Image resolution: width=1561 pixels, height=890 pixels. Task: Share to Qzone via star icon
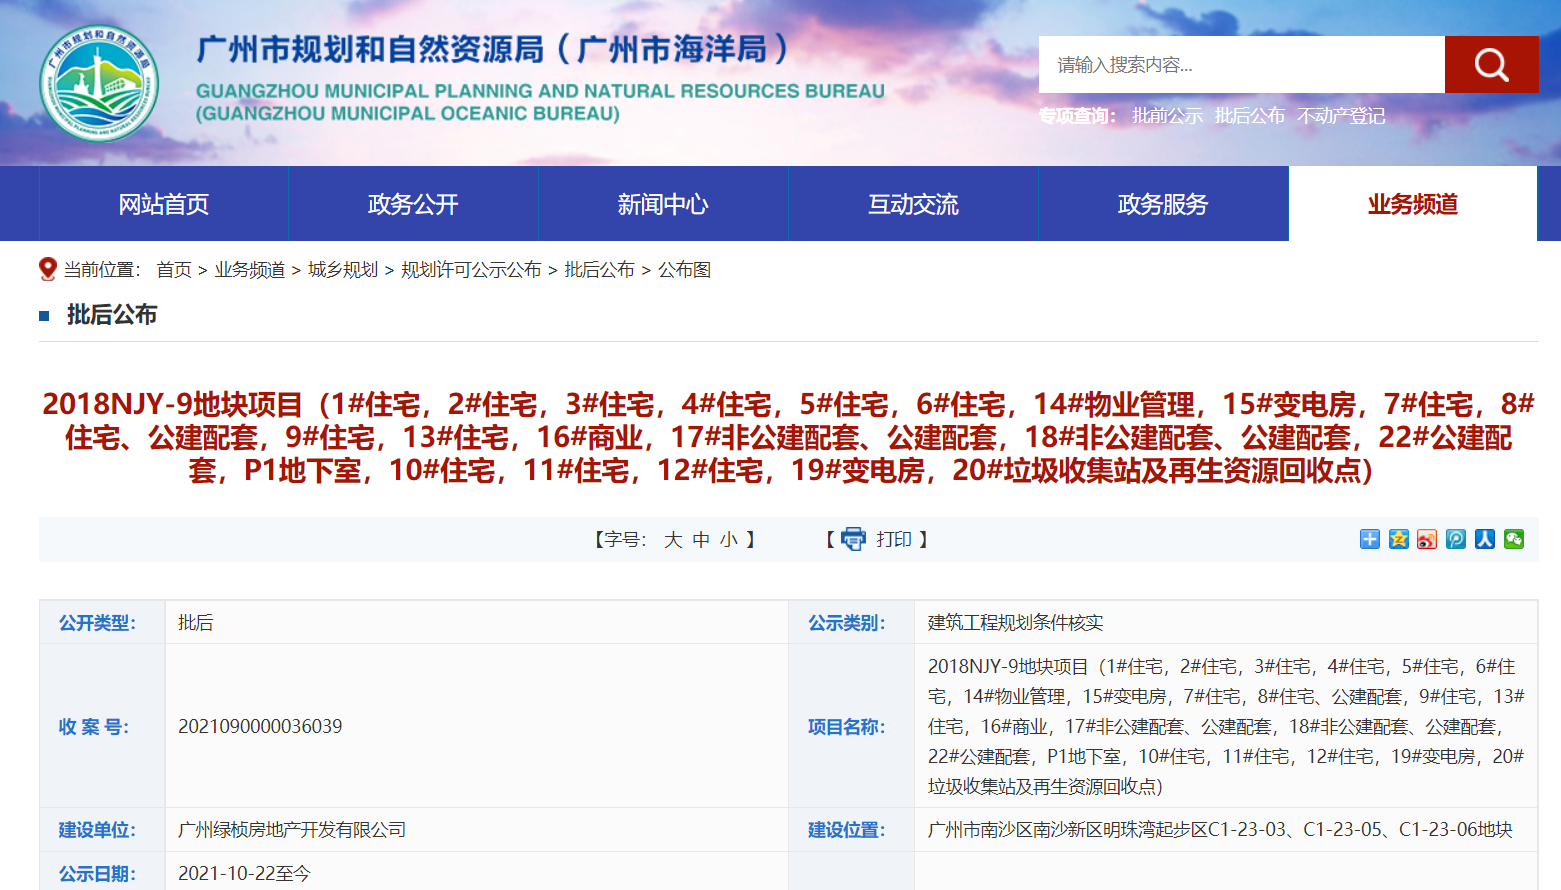(1399, 539)
